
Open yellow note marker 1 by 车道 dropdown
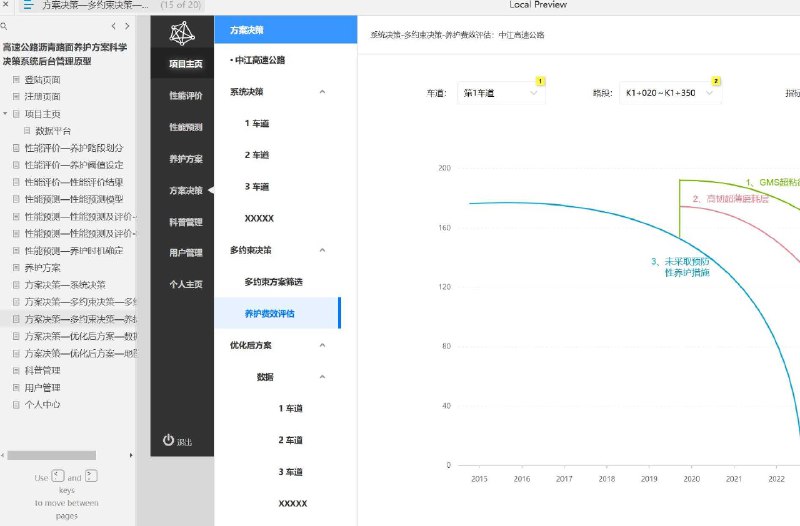(540, 81)
